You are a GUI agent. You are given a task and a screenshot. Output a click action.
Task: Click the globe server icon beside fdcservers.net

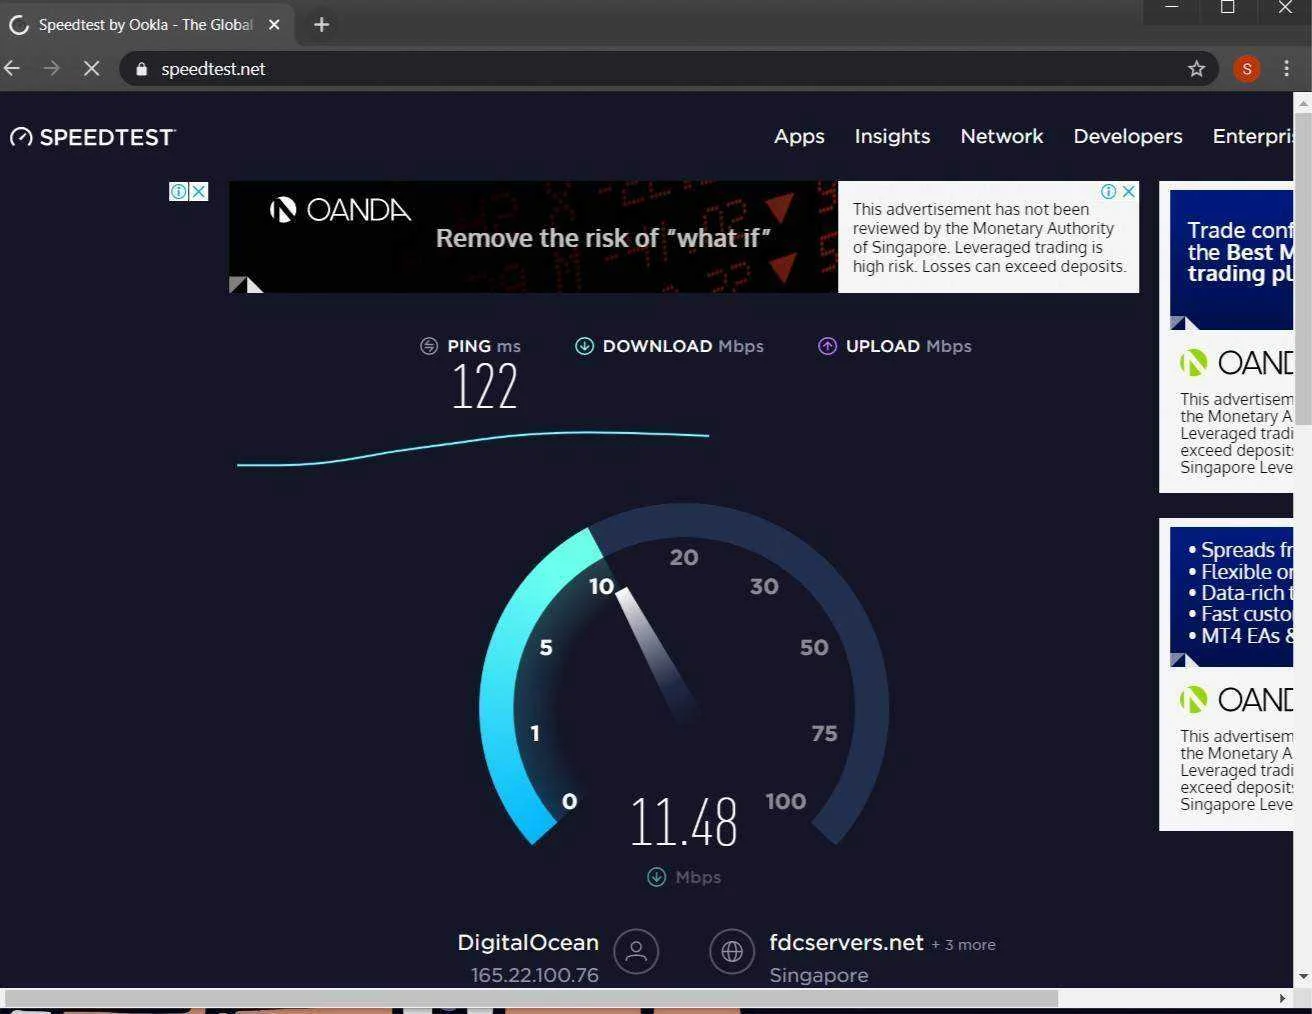coord(732,951)
